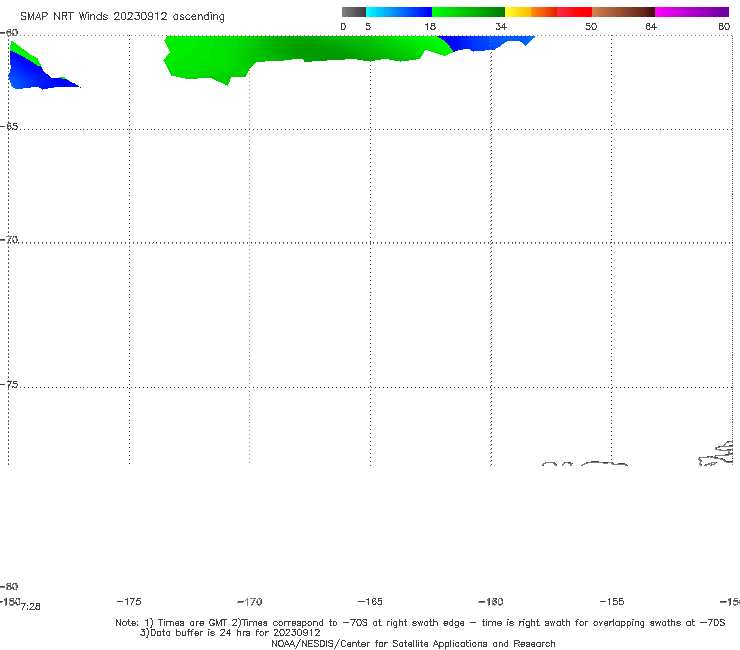
Task: Click the '50' label under the color scale
Action: point(591,27)
